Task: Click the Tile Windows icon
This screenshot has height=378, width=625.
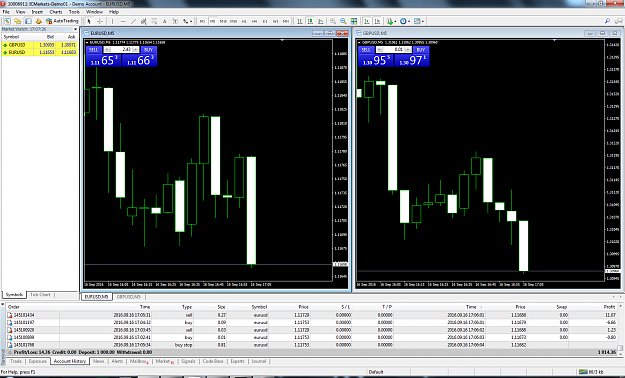Action: click(354, 21)
